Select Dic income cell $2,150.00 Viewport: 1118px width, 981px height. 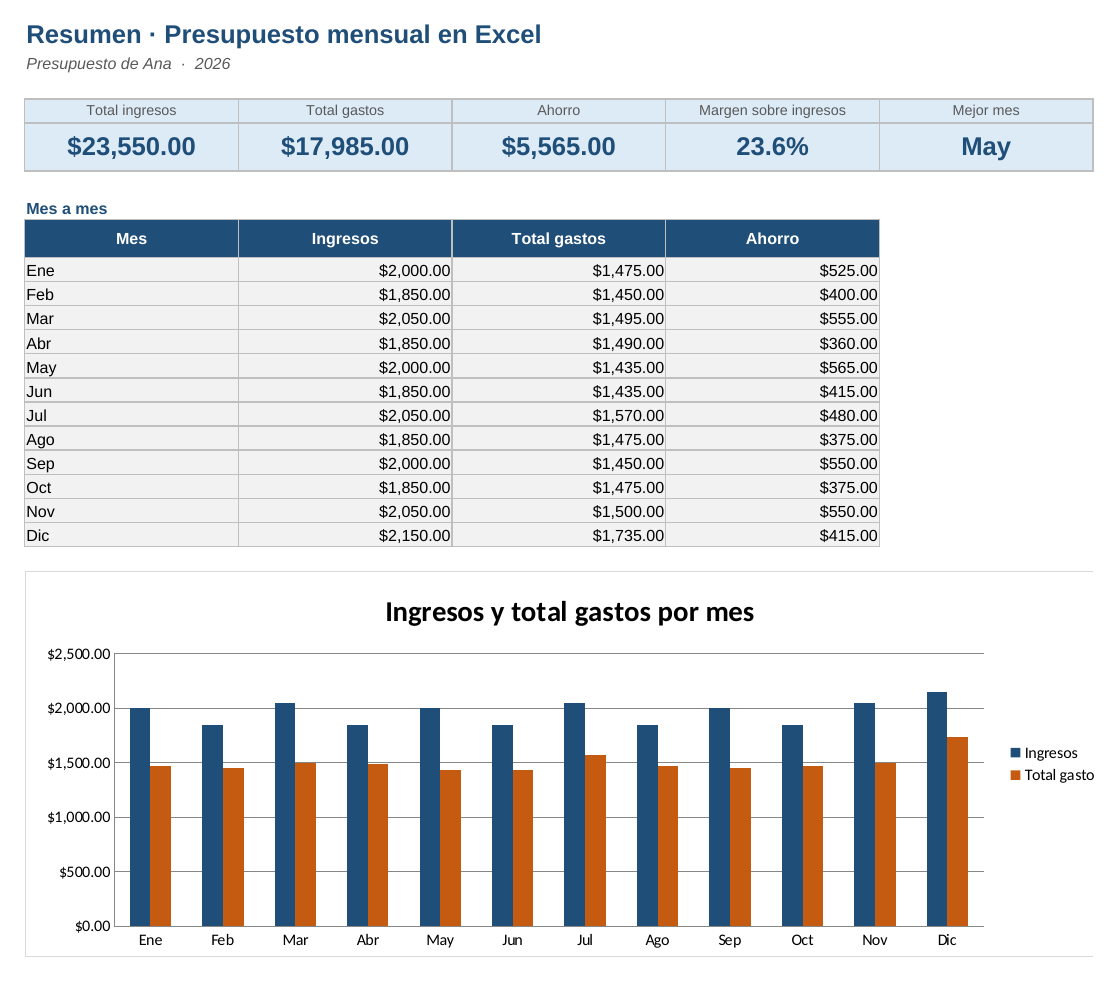coord(345,535)
